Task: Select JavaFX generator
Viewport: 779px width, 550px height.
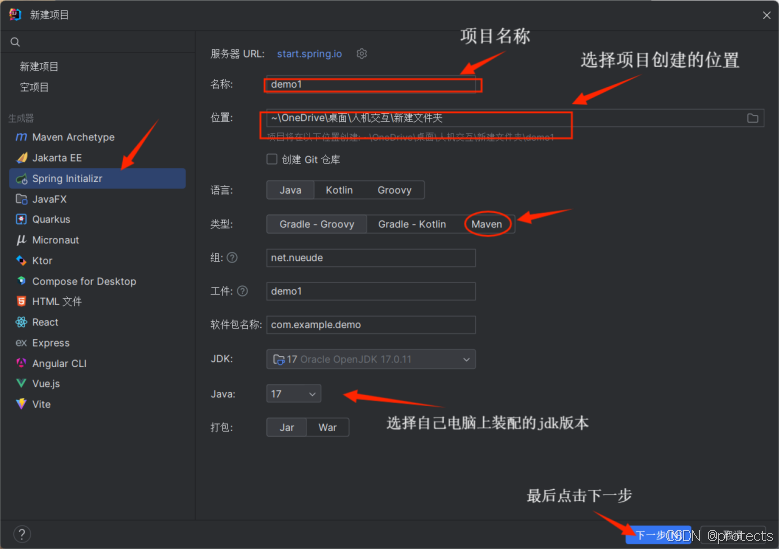Action: (97, 199)
